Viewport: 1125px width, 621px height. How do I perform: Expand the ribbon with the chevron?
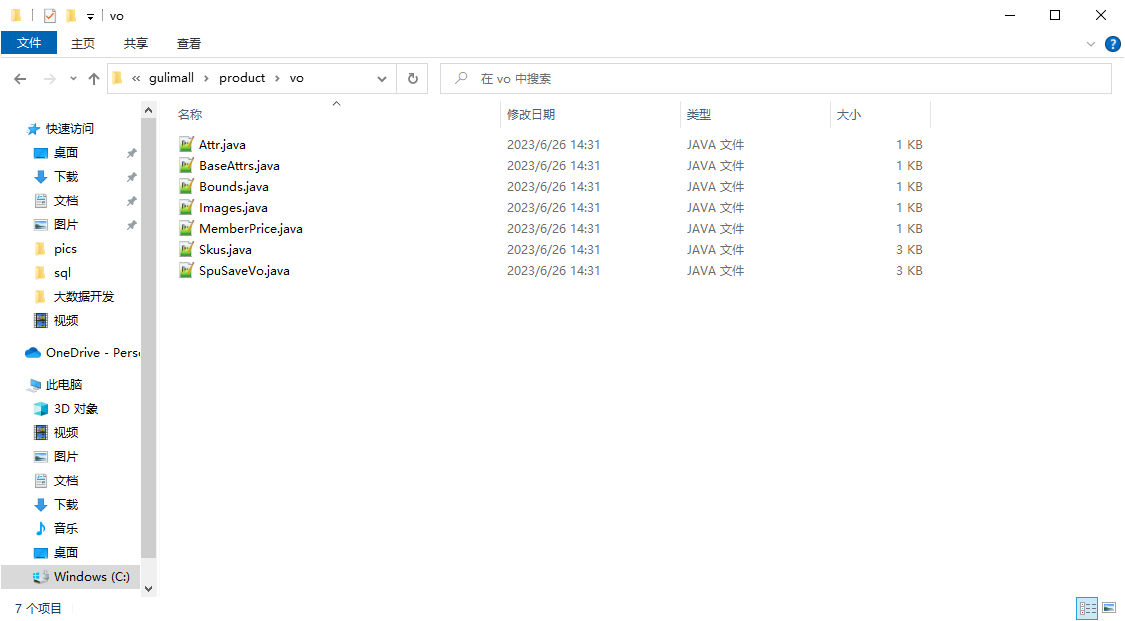(x=1091, y=44)
